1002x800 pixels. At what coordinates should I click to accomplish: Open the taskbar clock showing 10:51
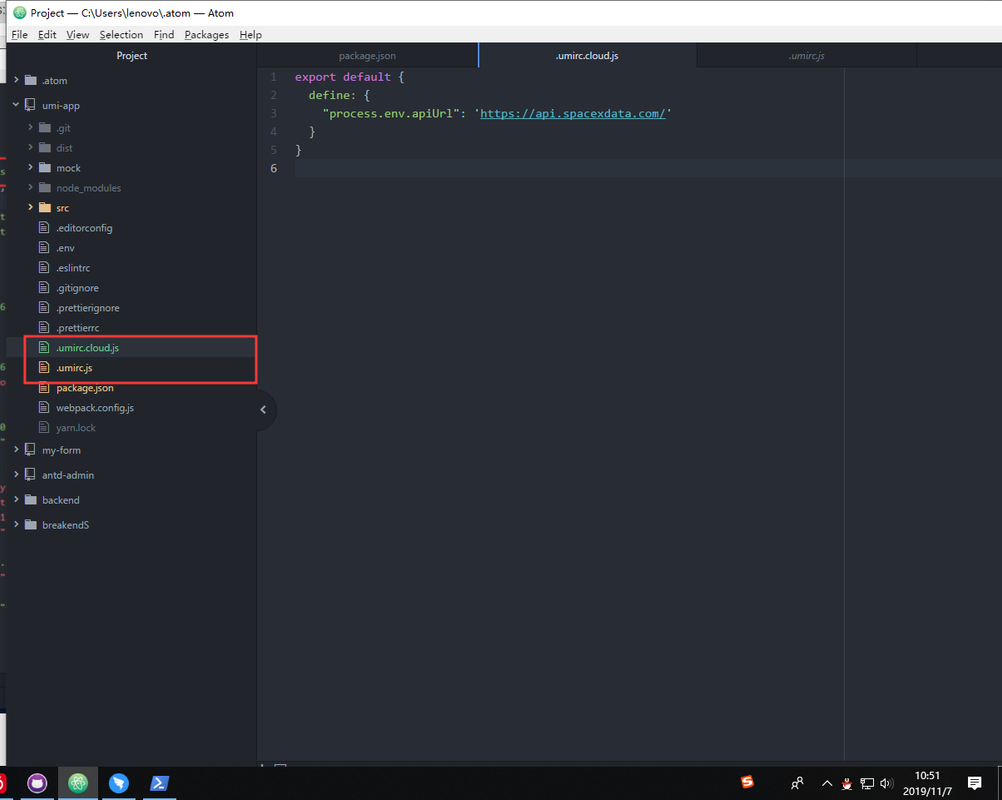(927, 783)
